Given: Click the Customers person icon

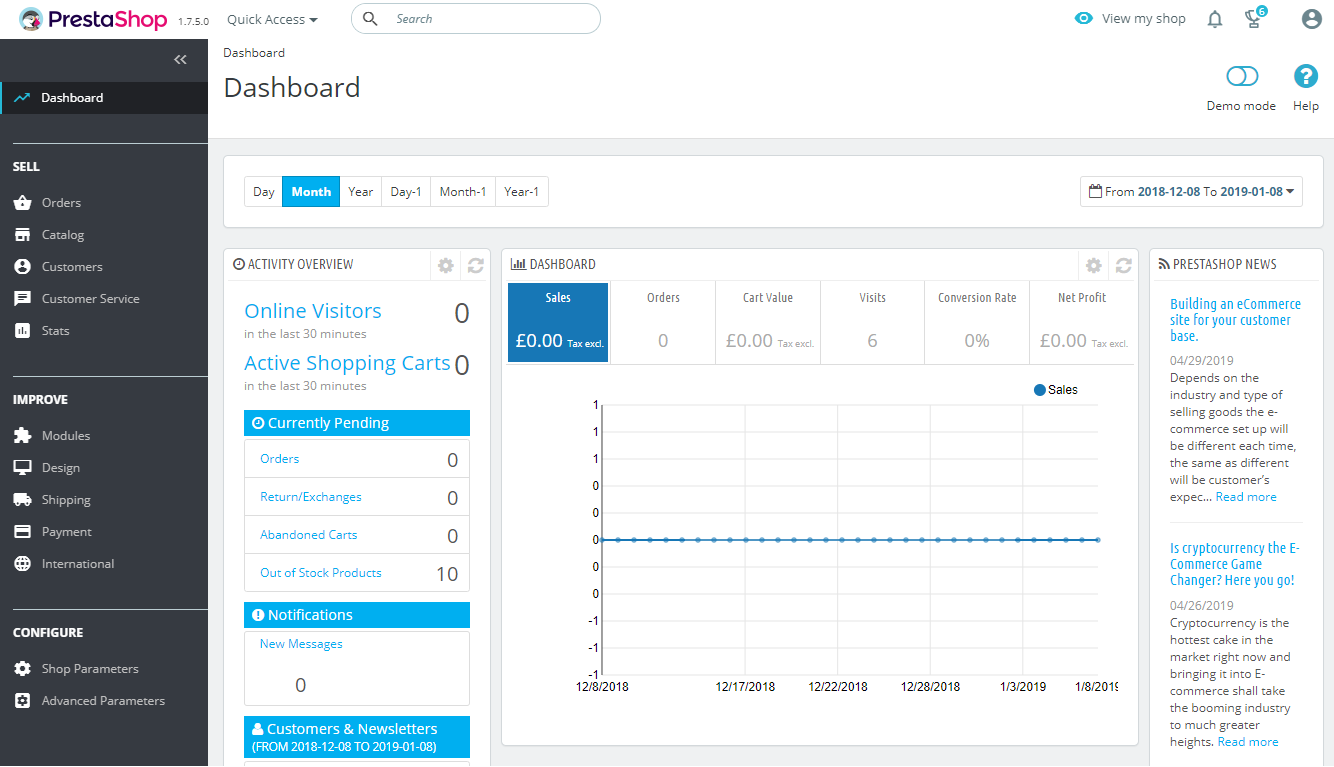Looking at the screenshot, I should (22, 267).
